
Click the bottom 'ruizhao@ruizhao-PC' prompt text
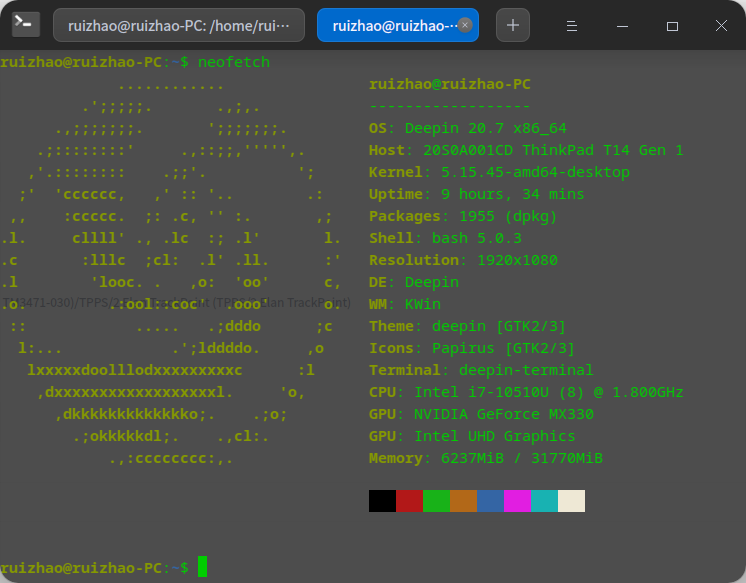click(x=81, y=568)
